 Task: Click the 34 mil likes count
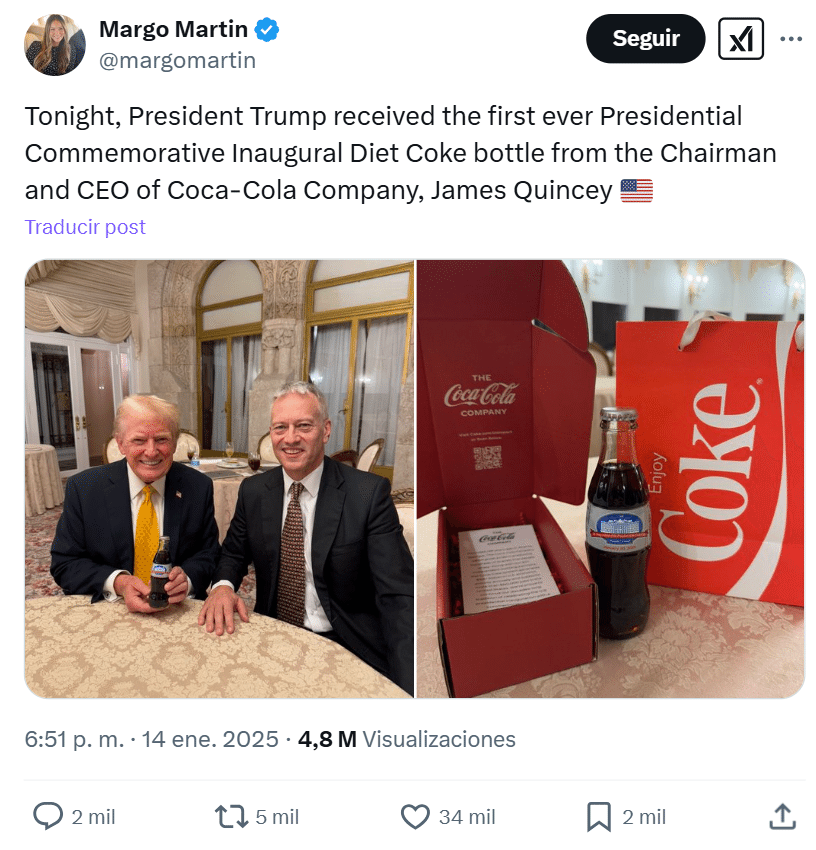tap(467, 816)
